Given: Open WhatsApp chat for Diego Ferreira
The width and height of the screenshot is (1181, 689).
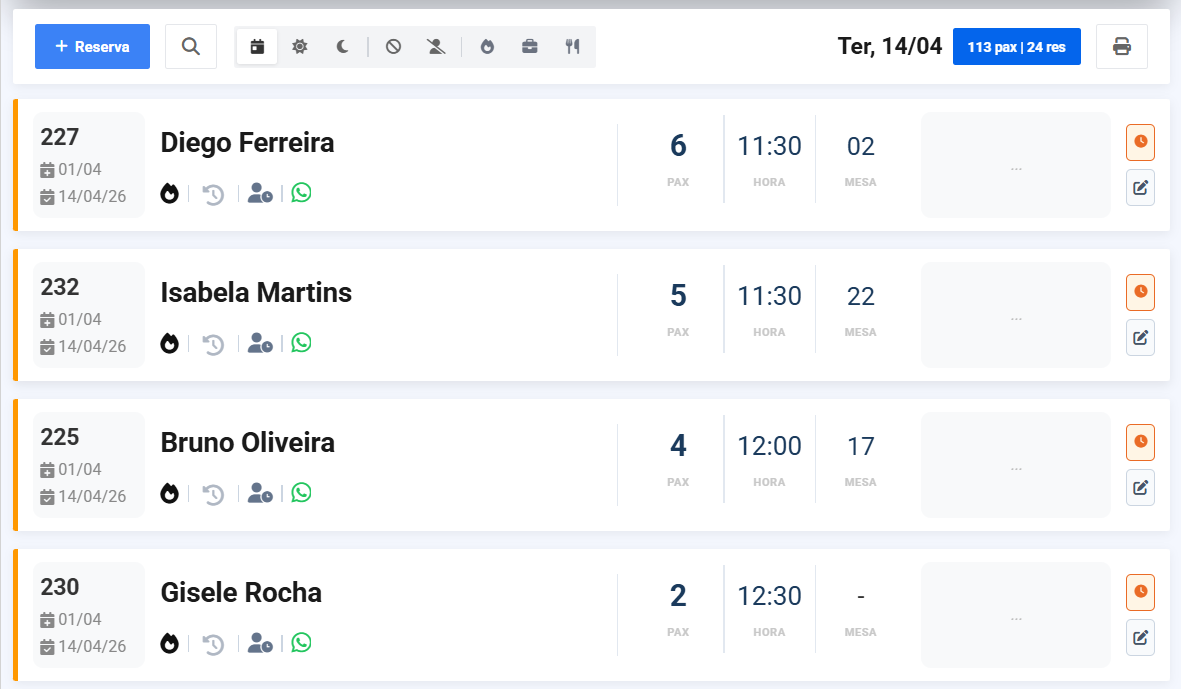Looking at the screenshot, I should [x=301, y=193].
